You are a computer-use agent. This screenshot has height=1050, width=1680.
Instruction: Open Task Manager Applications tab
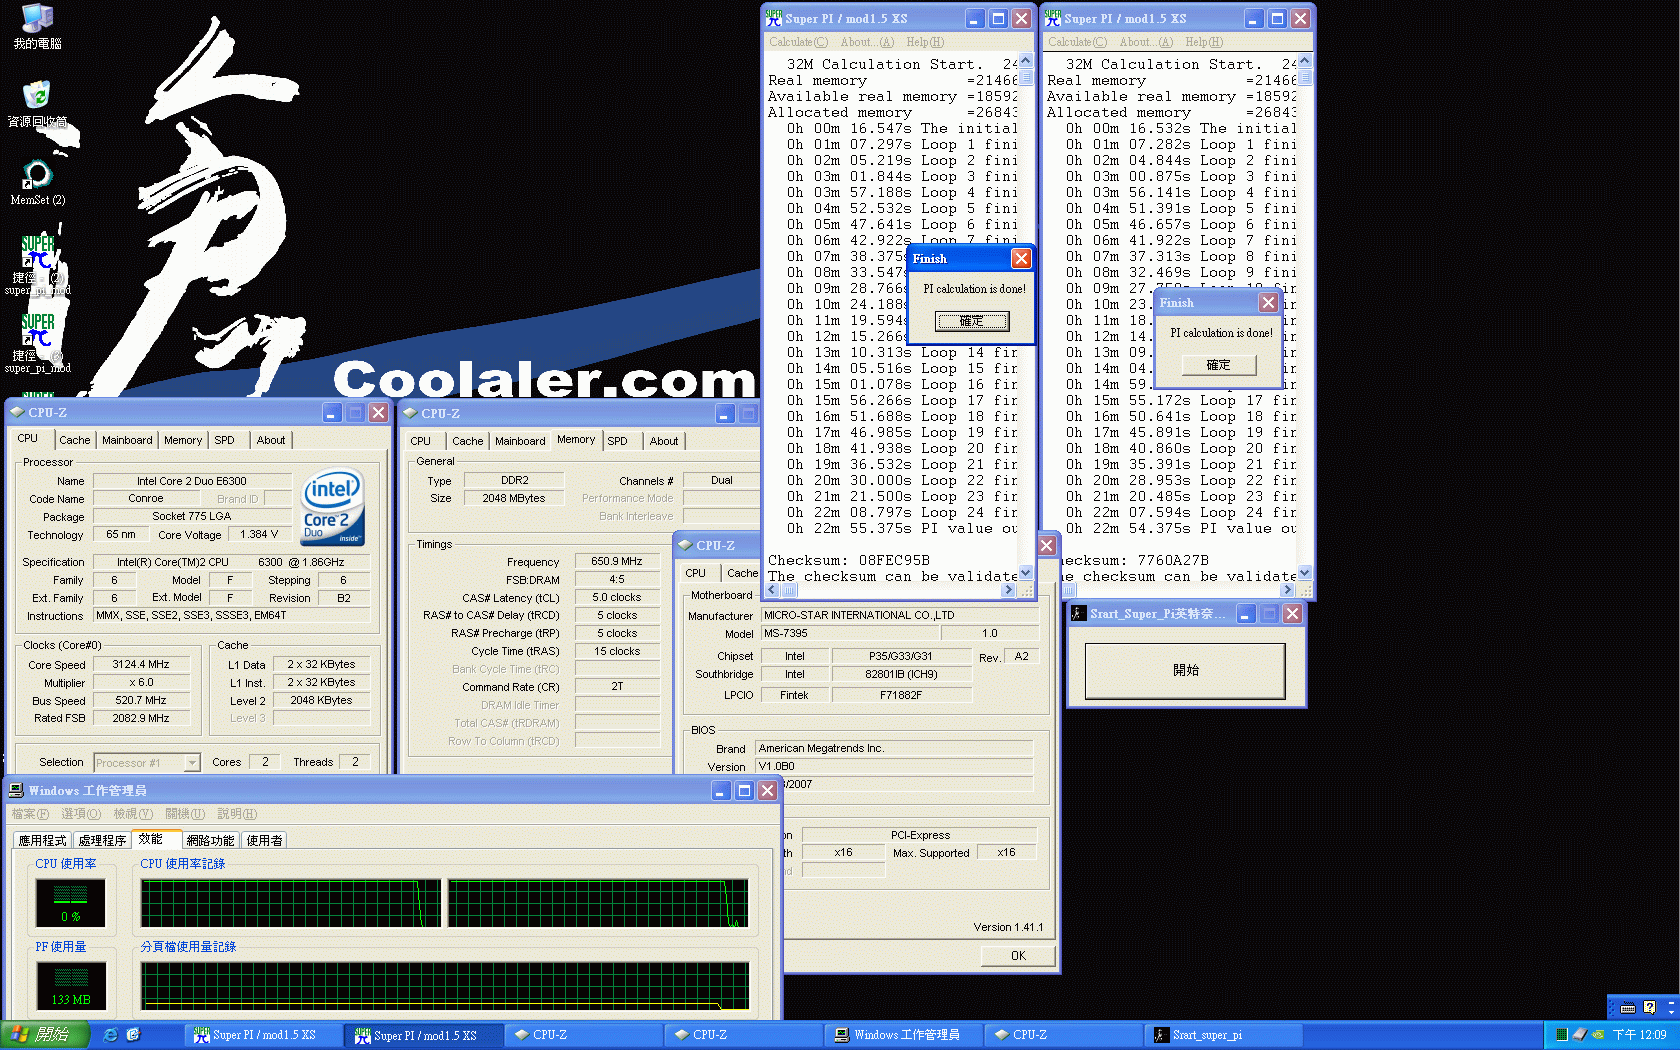42,841
